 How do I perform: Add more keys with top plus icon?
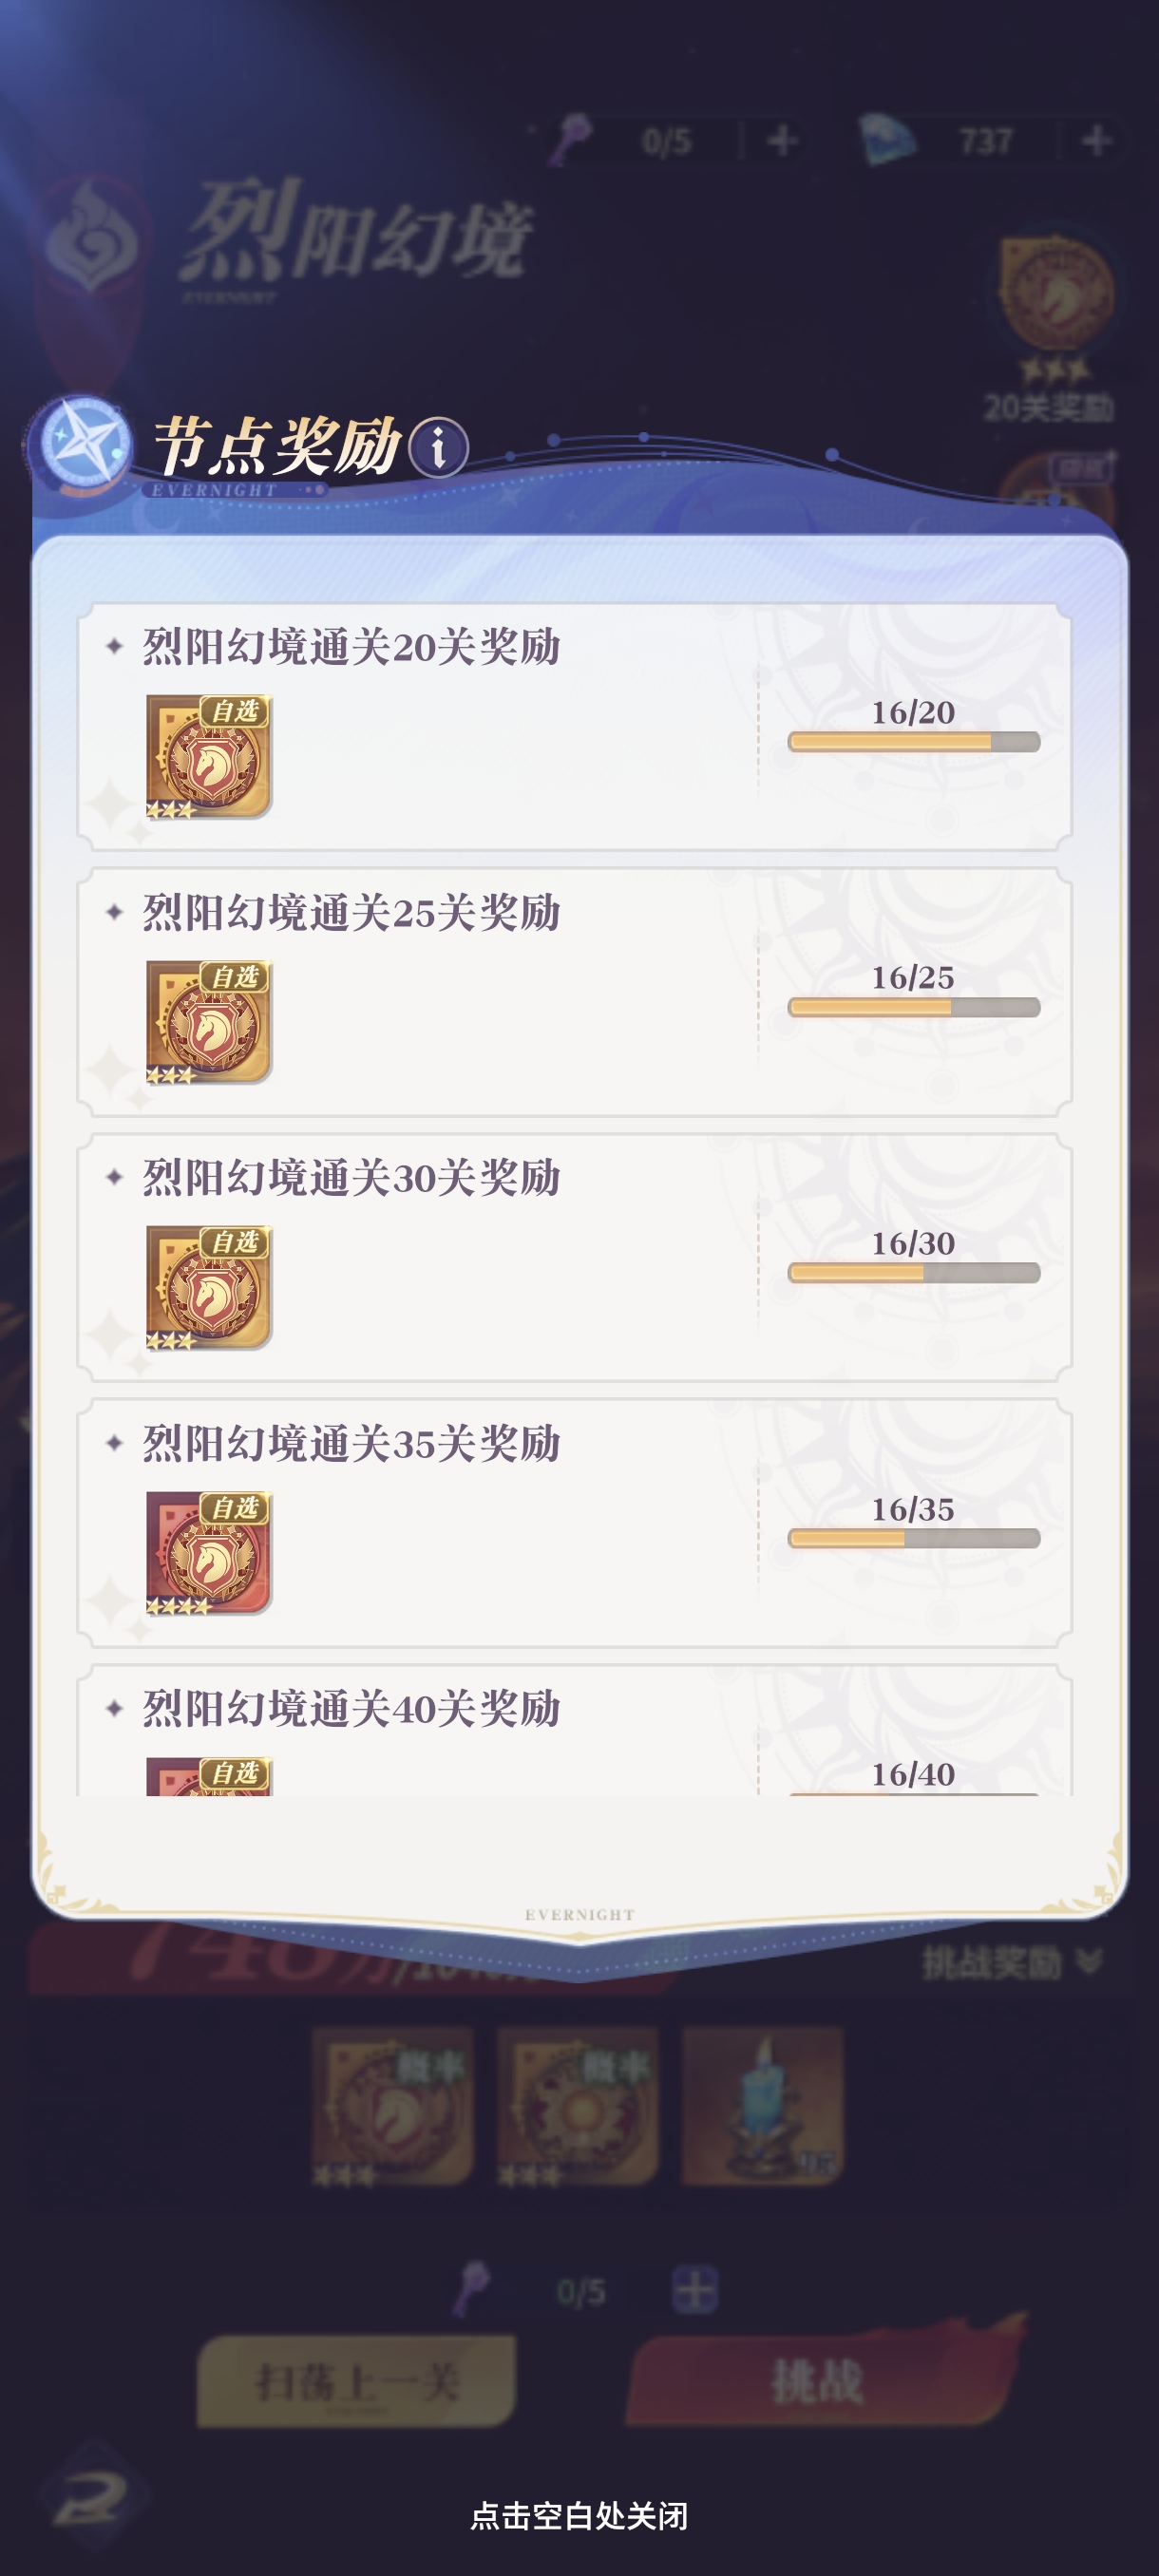[x=782, y=140]
